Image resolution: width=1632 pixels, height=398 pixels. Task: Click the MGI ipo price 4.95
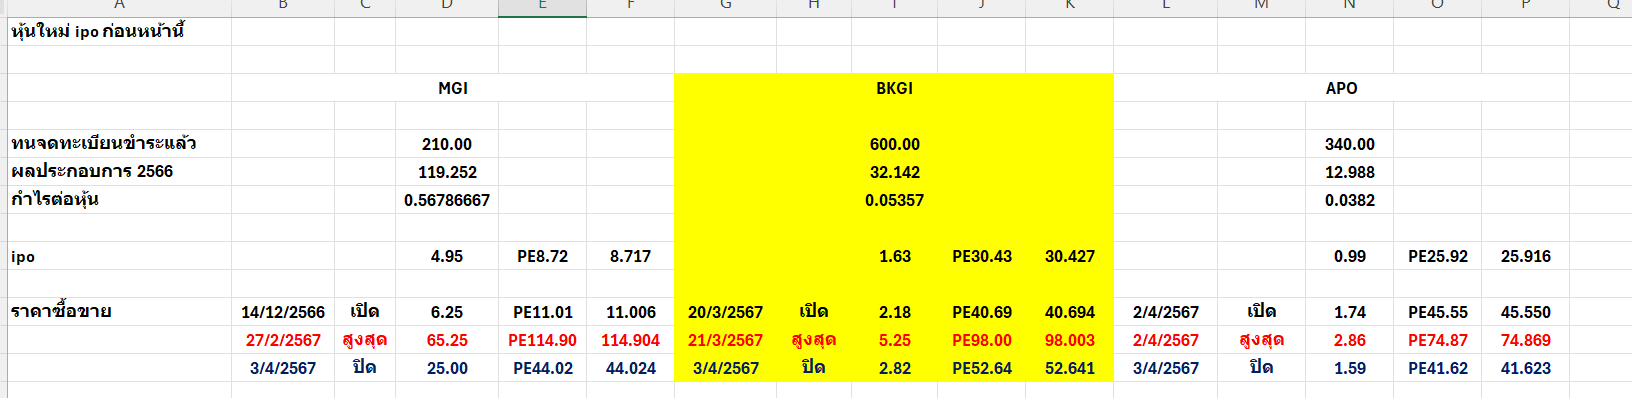(447, 256)
